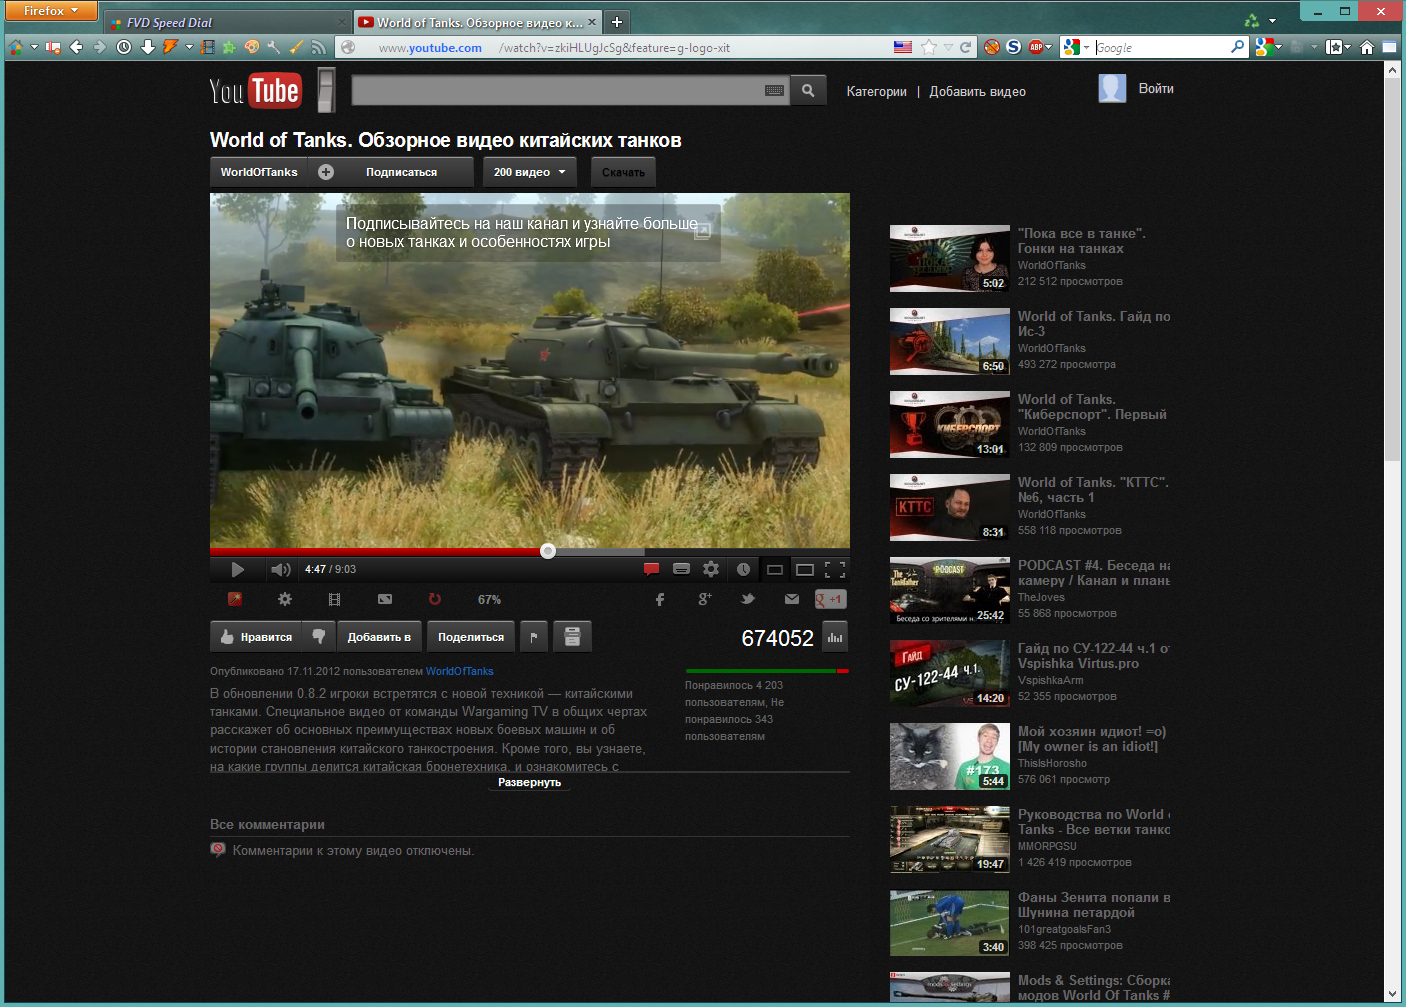Image resolution: width=1406 pixels, height=1007 pixels.
Task: Dislike the video with thumbs-down
Action: [318, 637]
